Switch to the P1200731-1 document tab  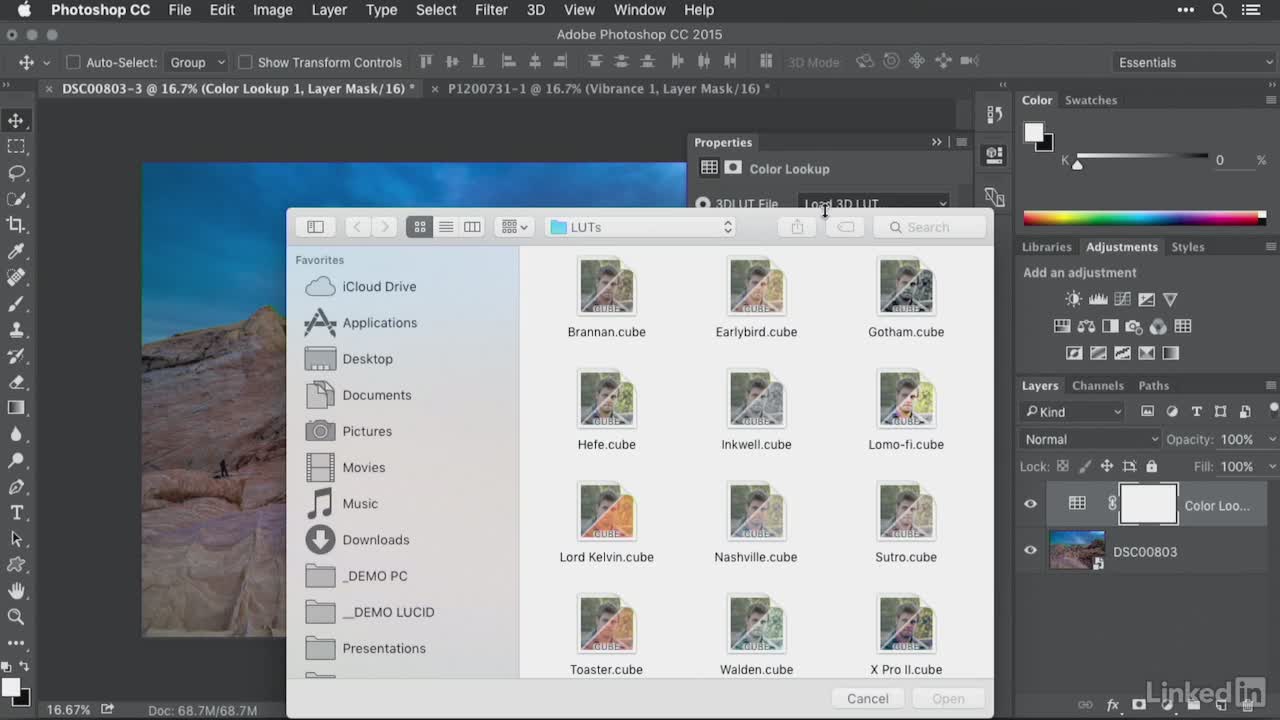pos(608,88)
